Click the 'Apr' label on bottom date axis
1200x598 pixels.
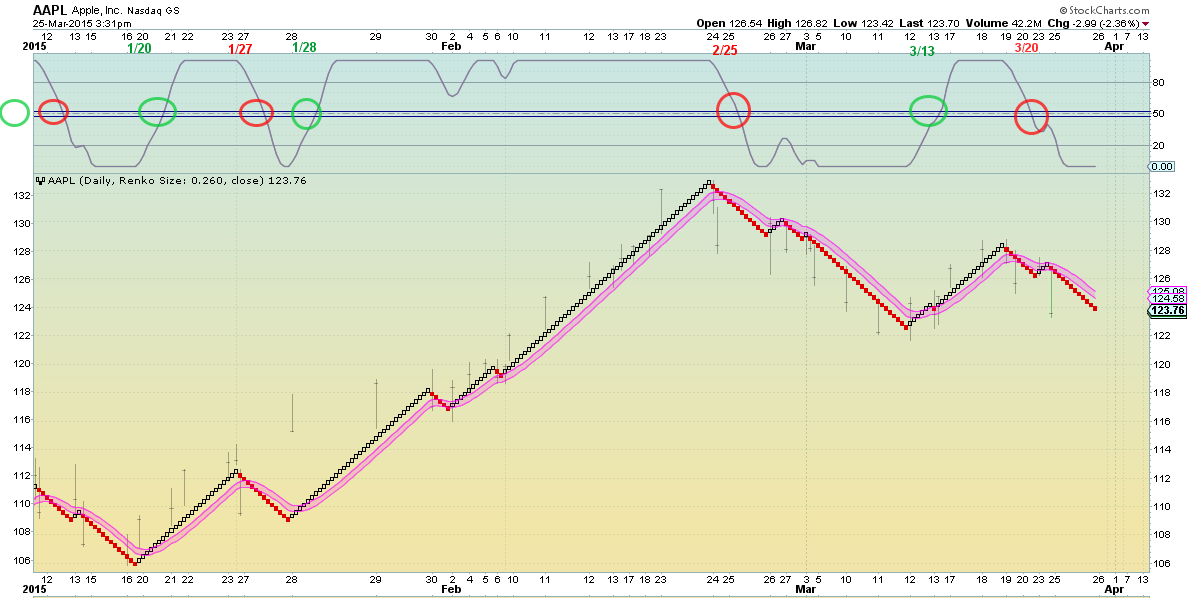pyautogui.click(x=1113, y=589)
